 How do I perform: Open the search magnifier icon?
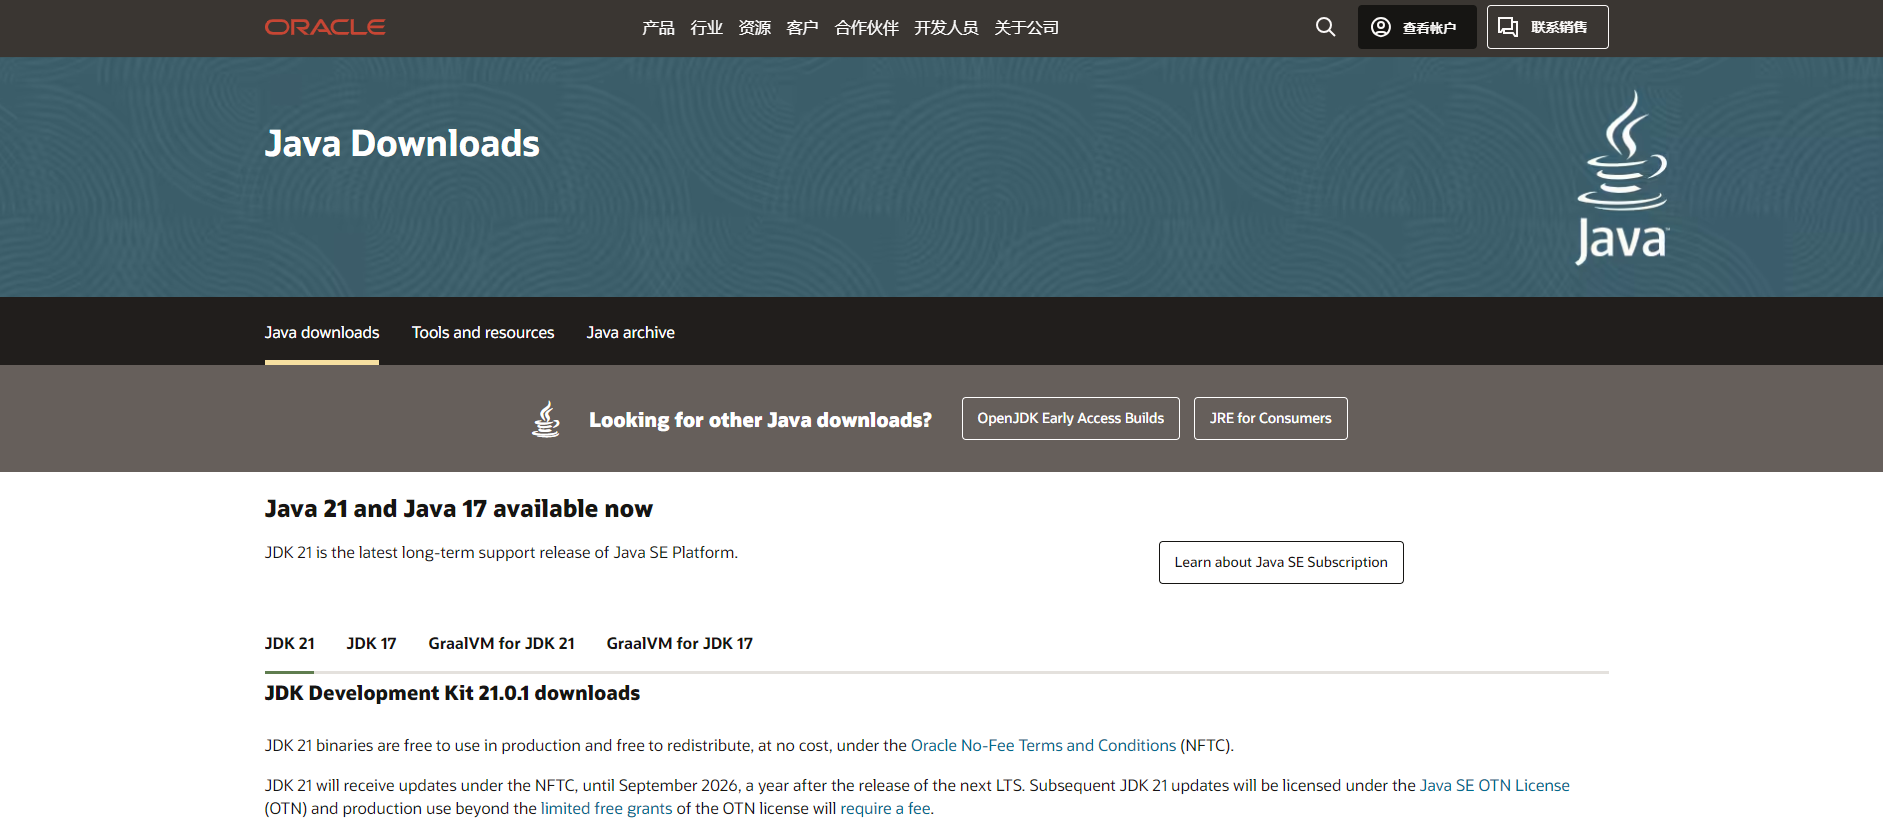click(1325, 27)
